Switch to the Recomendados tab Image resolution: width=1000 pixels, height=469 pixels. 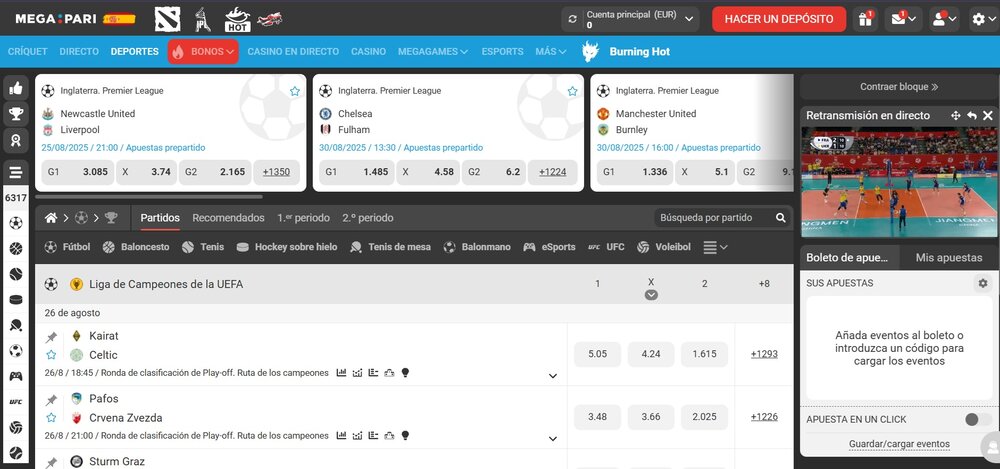228,218
